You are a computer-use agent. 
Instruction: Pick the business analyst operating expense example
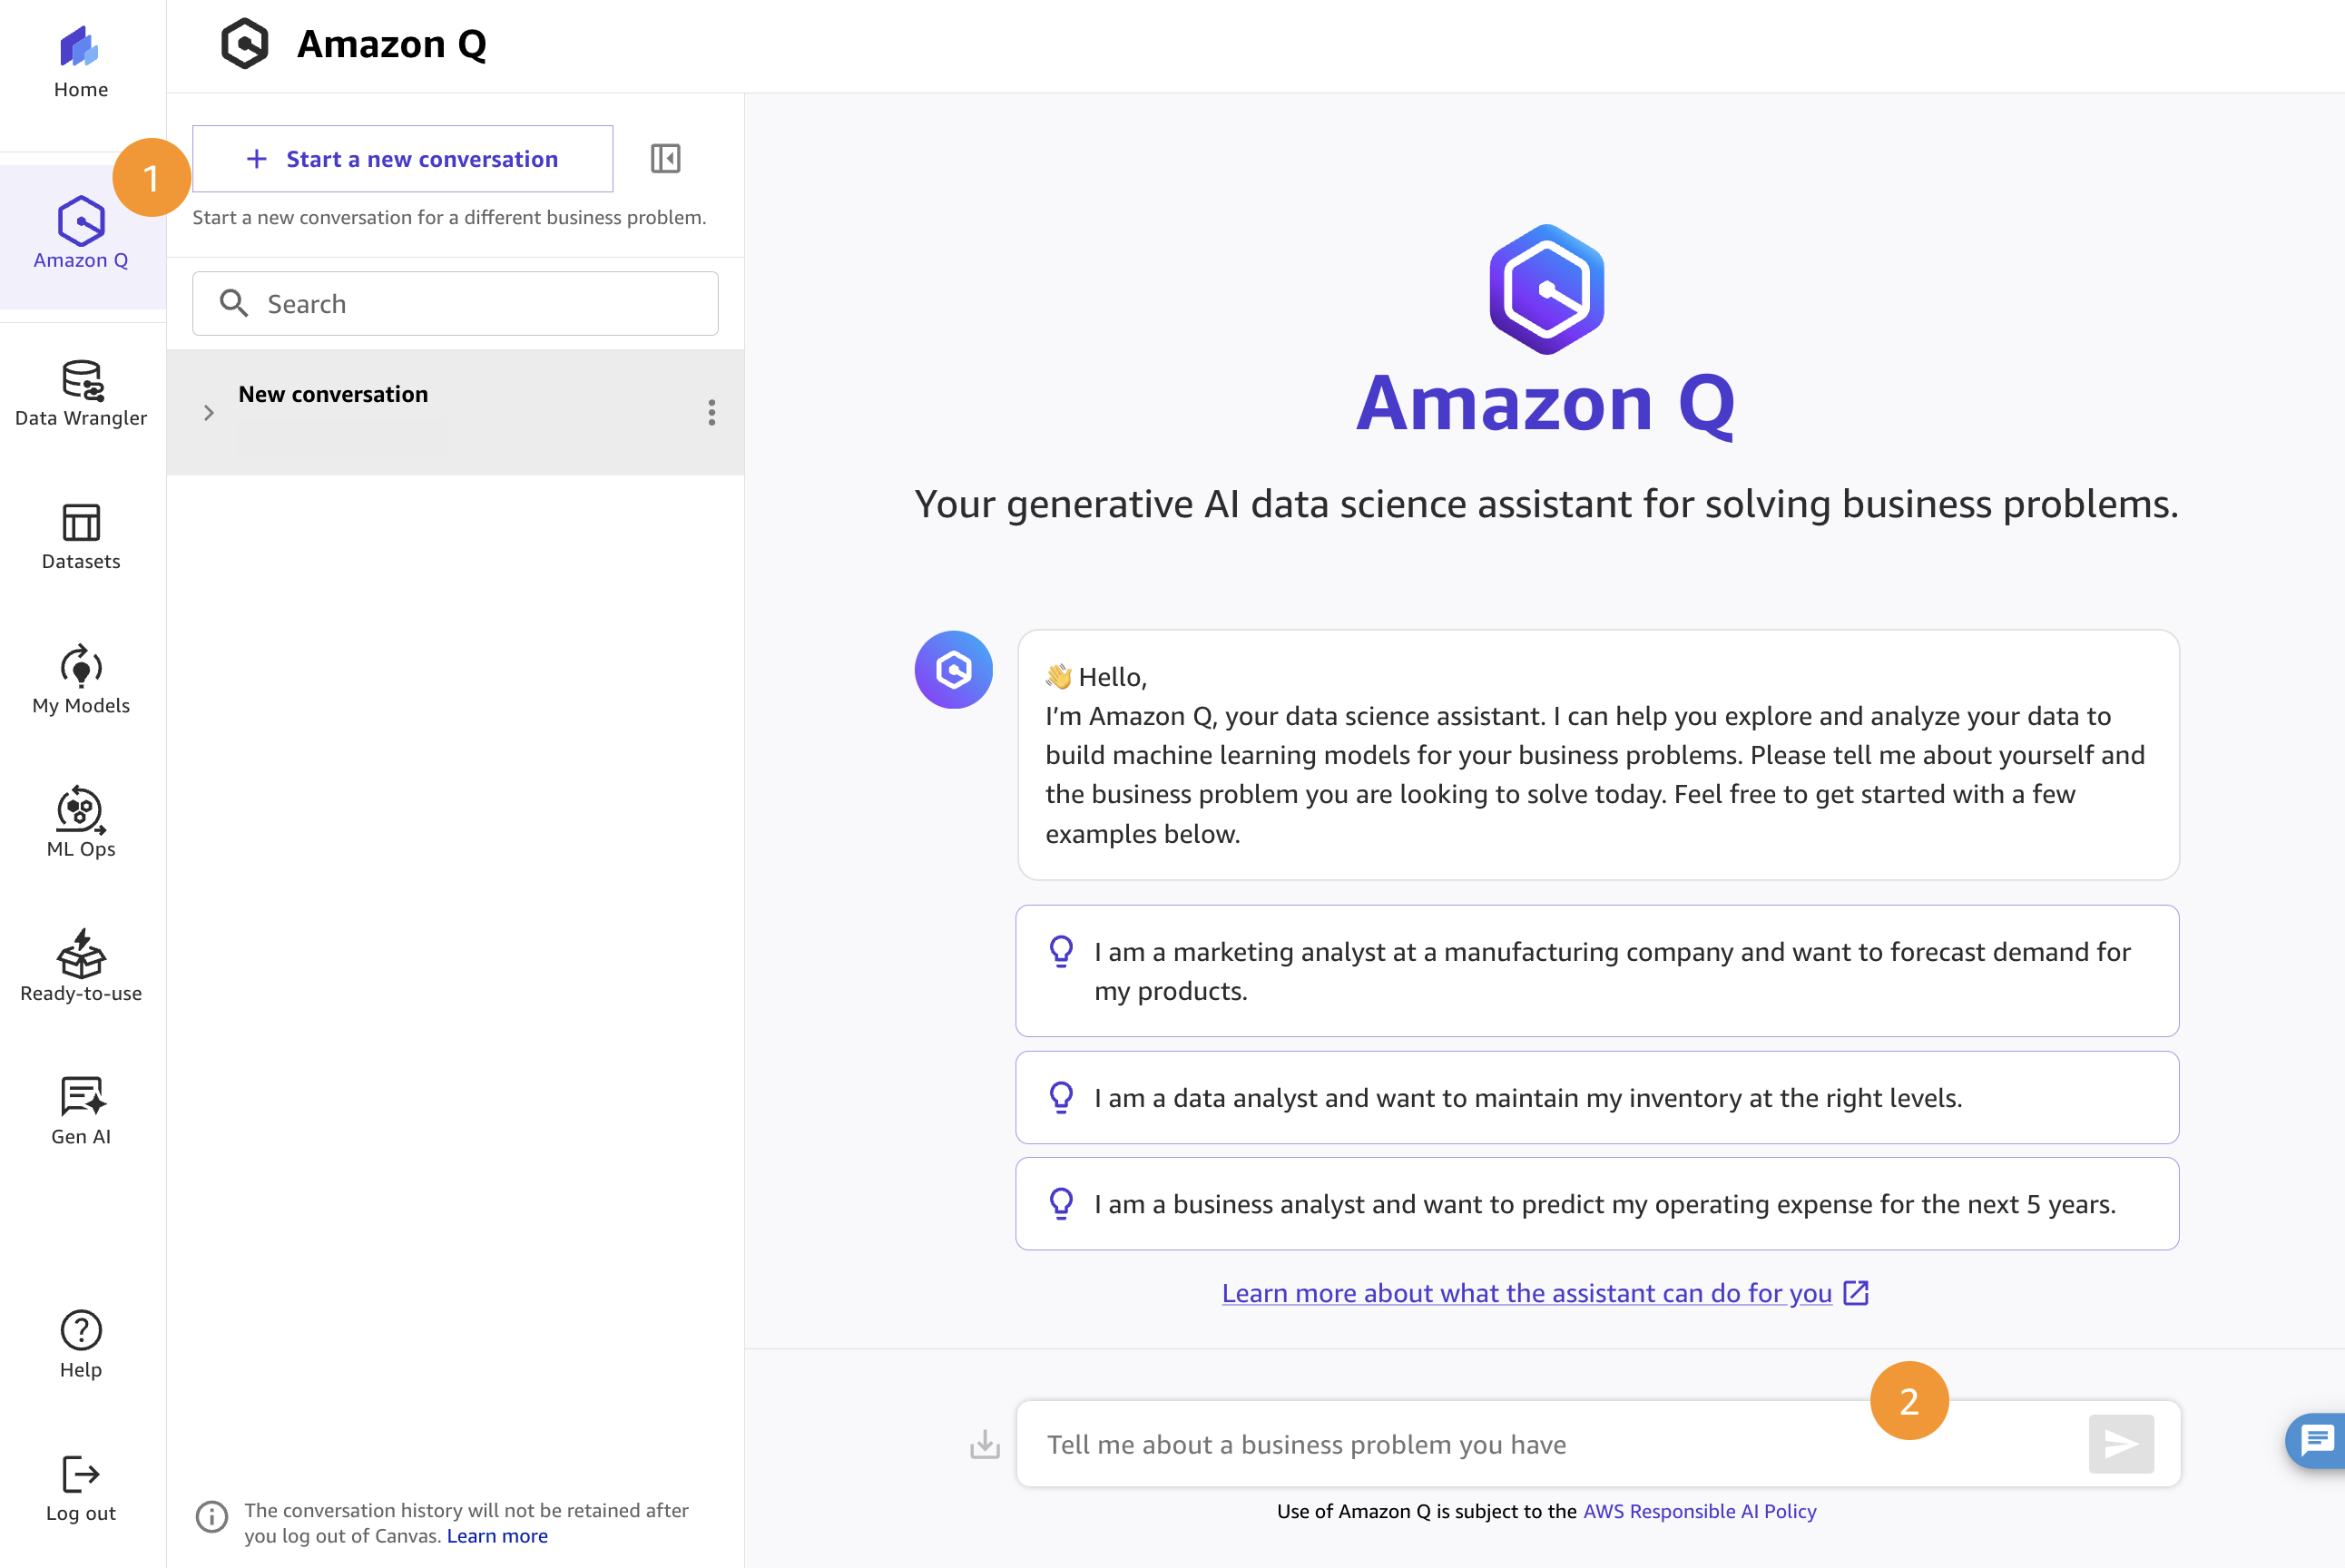click(1597, 1204)
